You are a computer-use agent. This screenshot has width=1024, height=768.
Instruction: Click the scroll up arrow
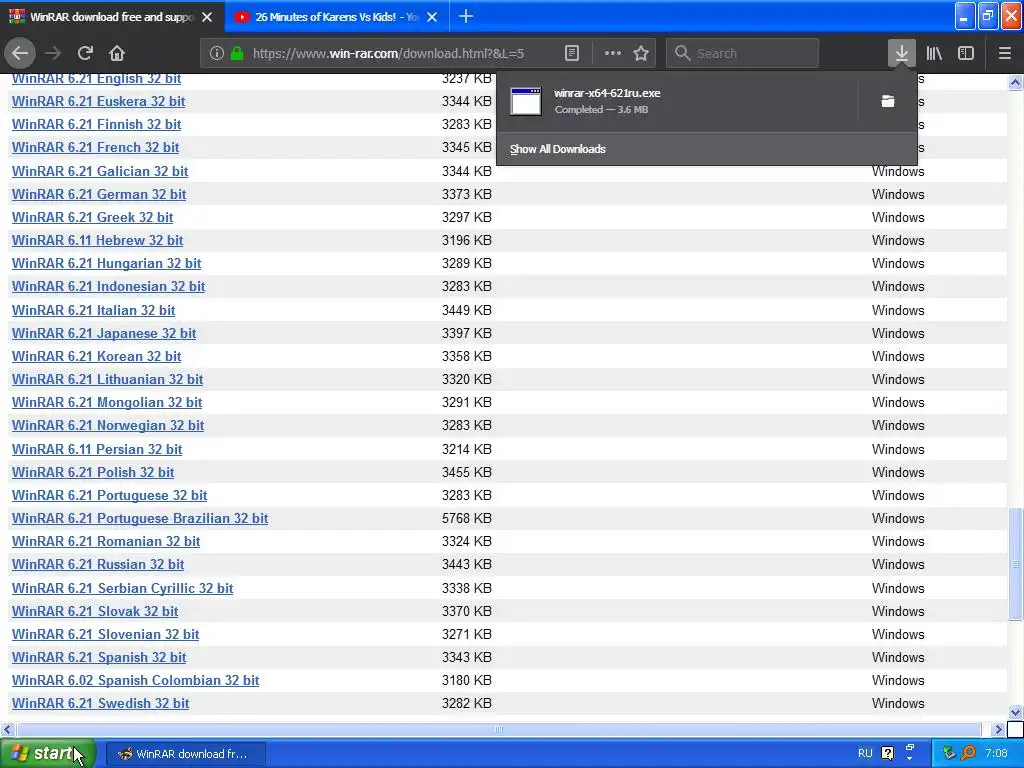coord(1015,82)
